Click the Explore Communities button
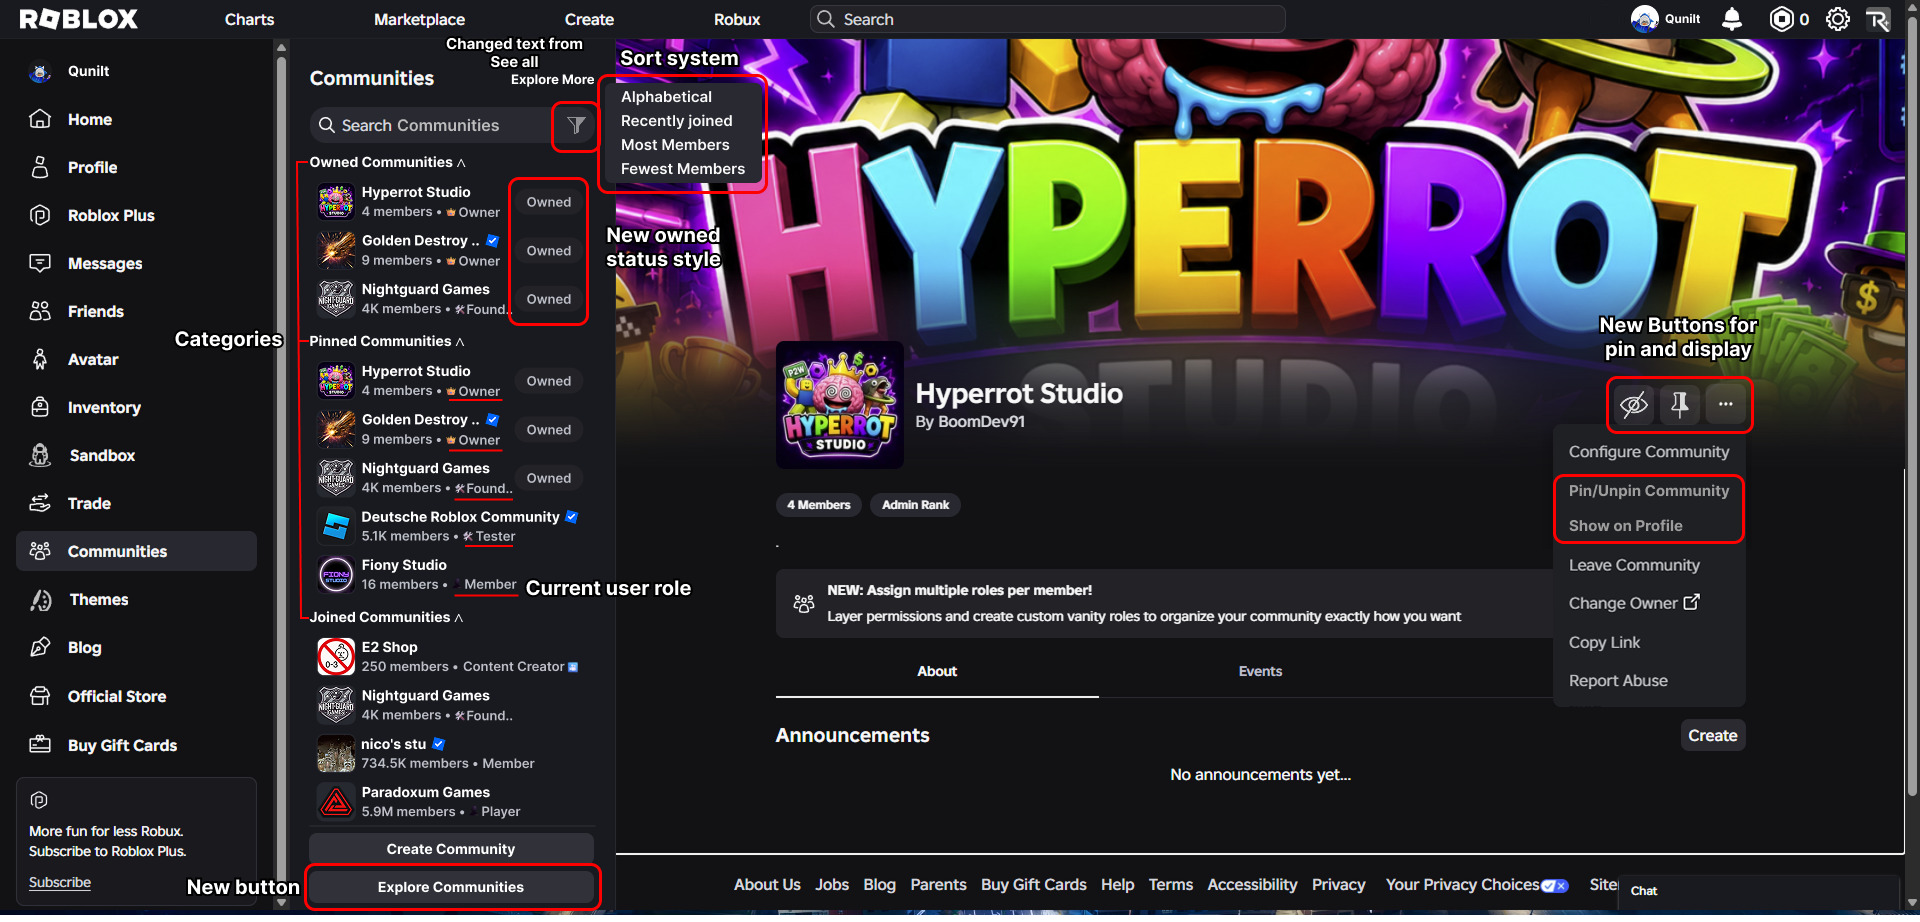Screen dimensions: 1920x922 click(451, 887)
